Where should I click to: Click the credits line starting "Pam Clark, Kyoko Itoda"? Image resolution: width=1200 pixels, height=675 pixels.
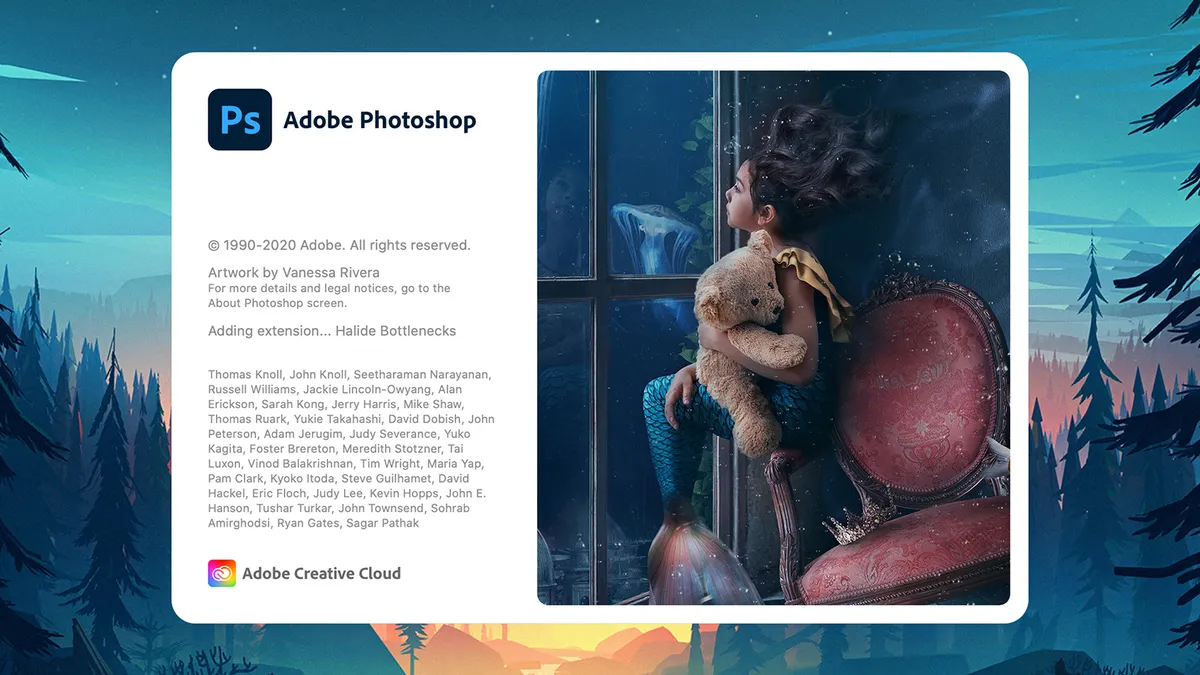338,479
